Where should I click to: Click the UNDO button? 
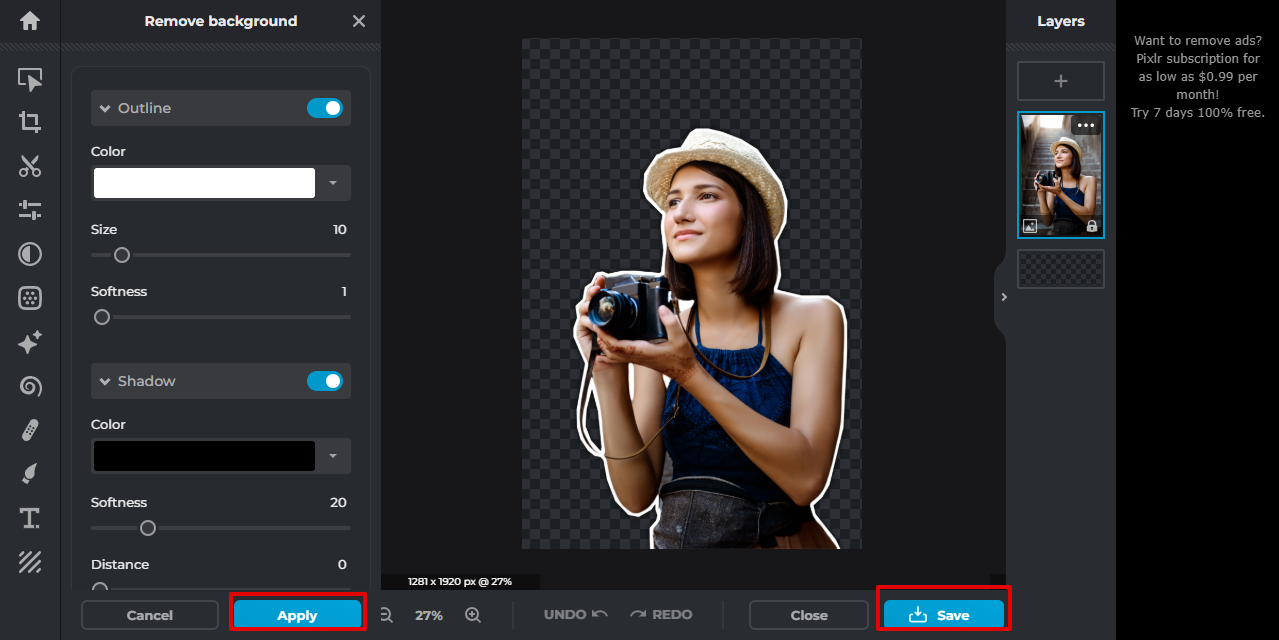click(x=576, y=615)
